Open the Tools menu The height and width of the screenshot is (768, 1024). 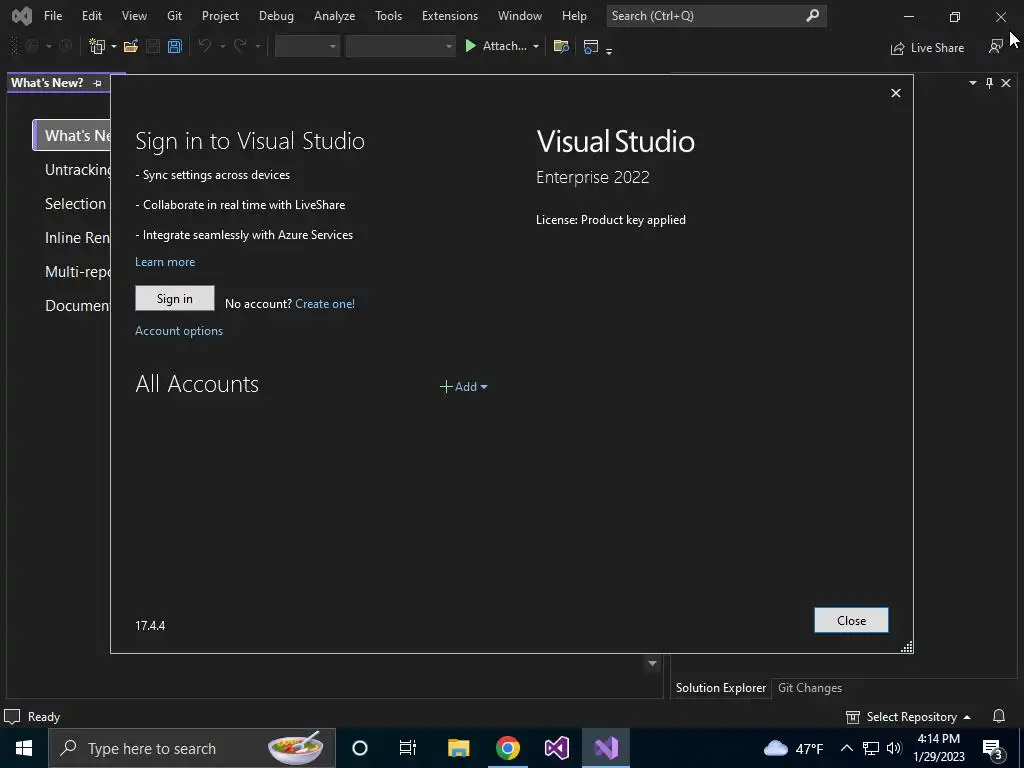click(388, 16)
